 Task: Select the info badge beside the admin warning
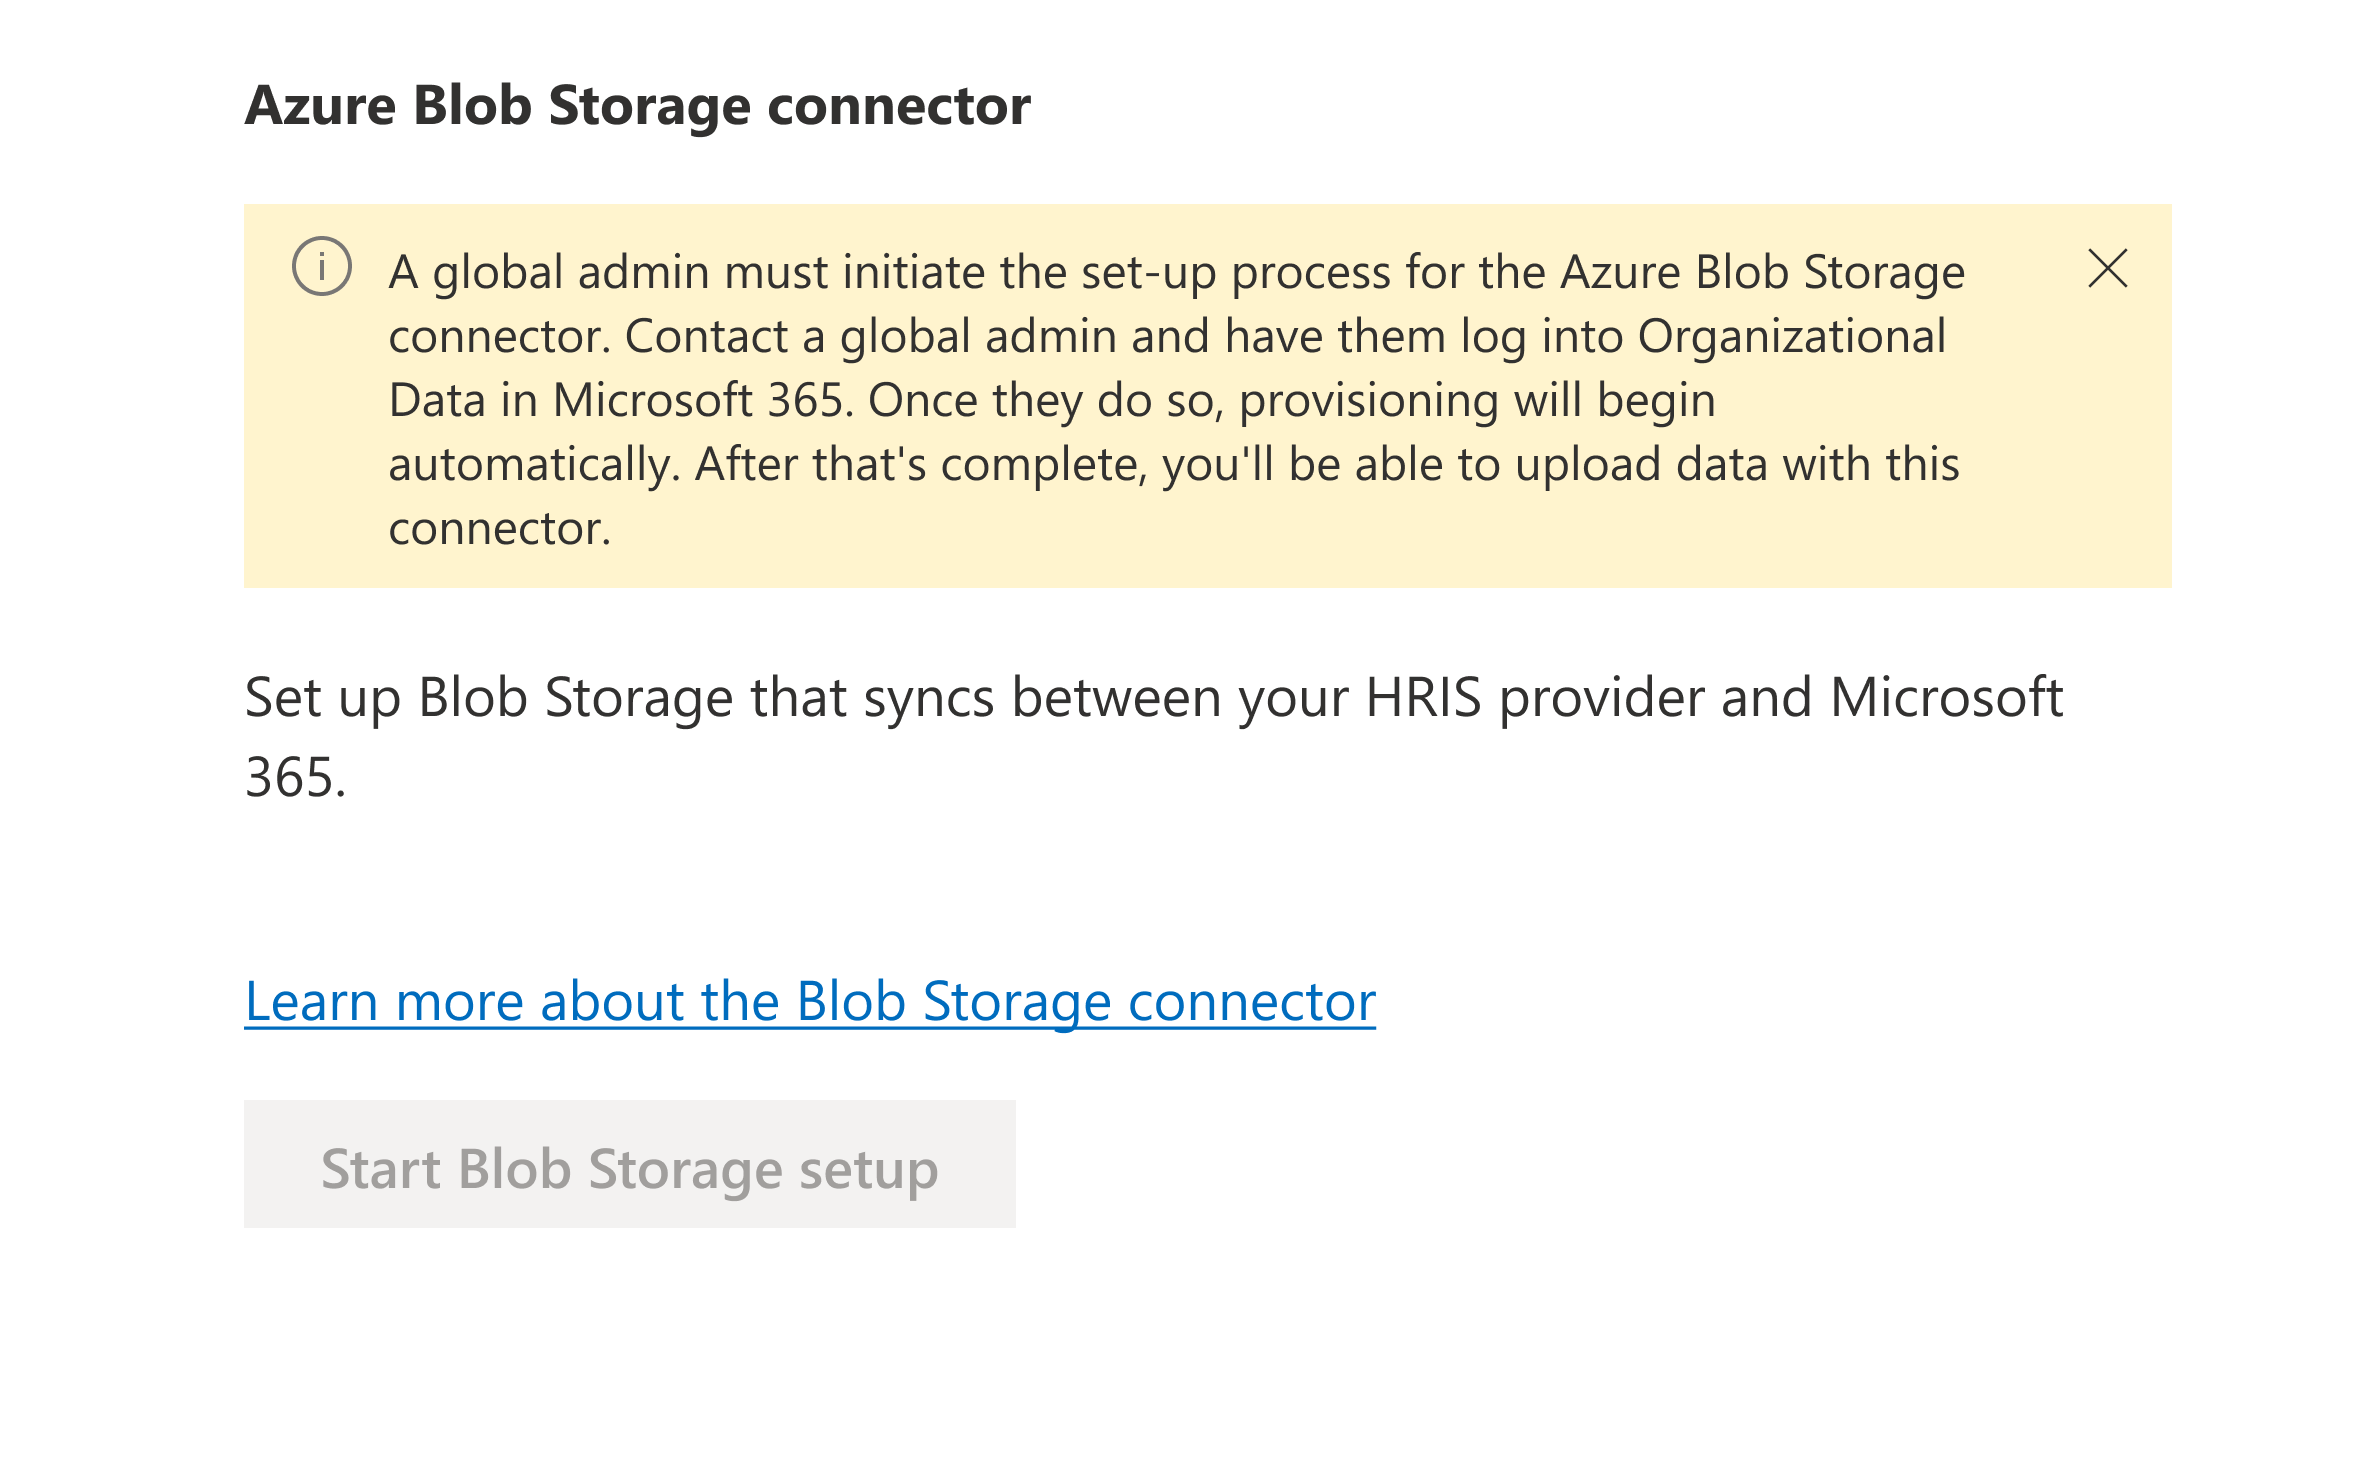pos(322,268)
